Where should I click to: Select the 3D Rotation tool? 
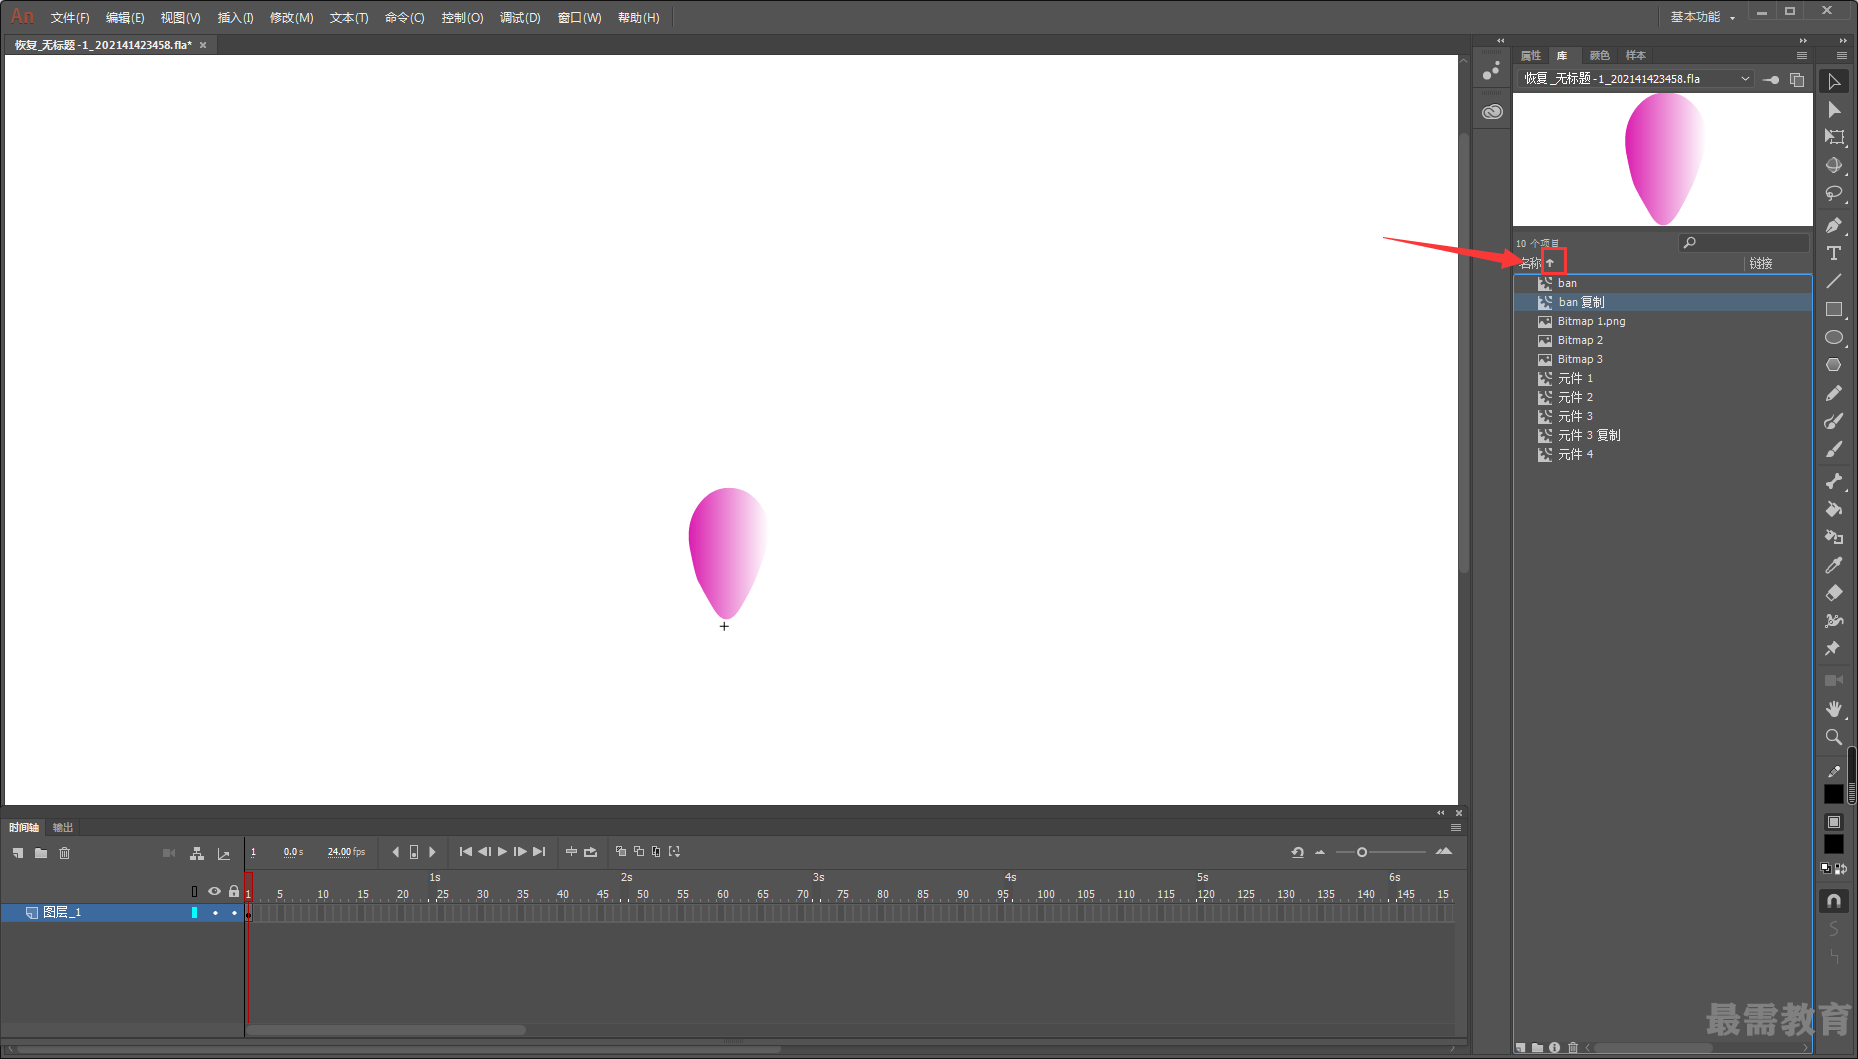point(1834,165)
